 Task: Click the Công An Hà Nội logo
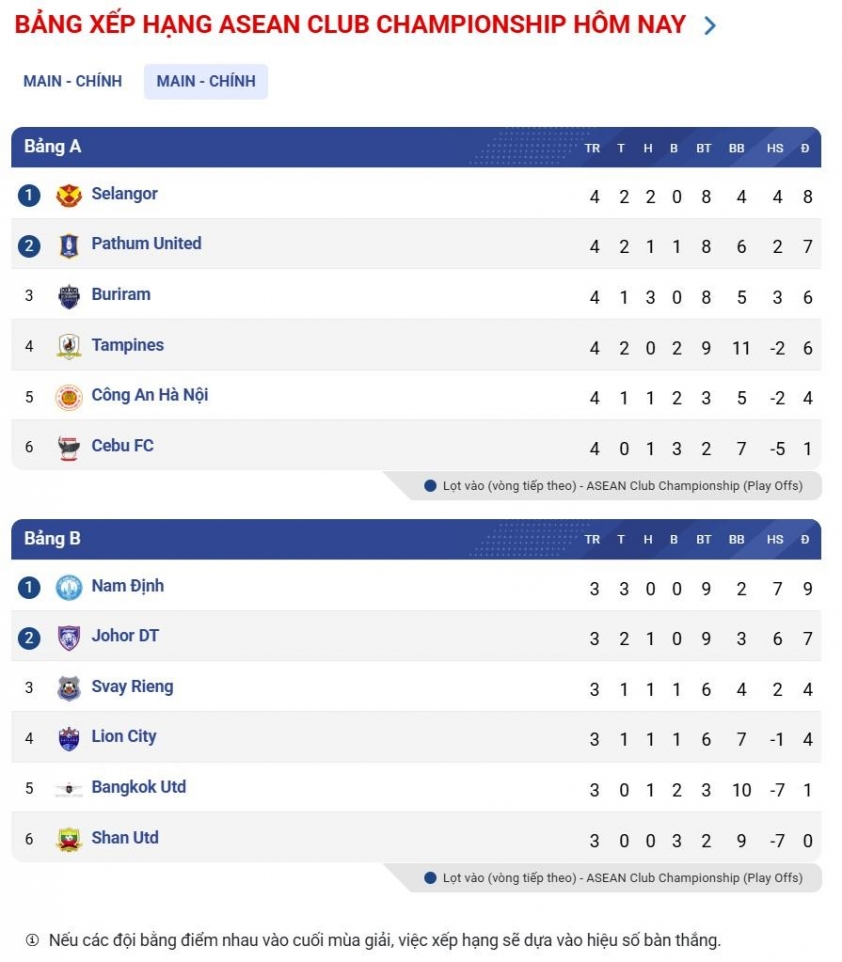pos(68,397)
